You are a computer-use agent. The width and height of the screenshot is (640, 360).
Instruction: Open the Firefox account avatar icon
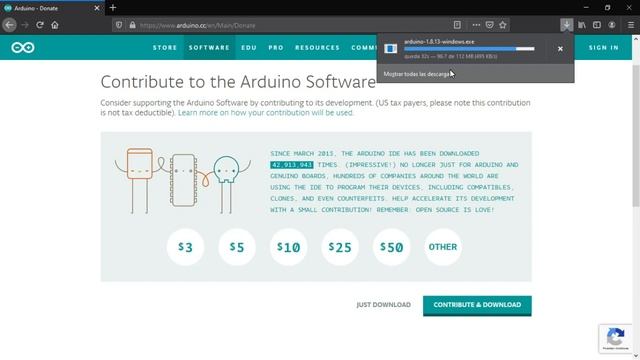612,25
